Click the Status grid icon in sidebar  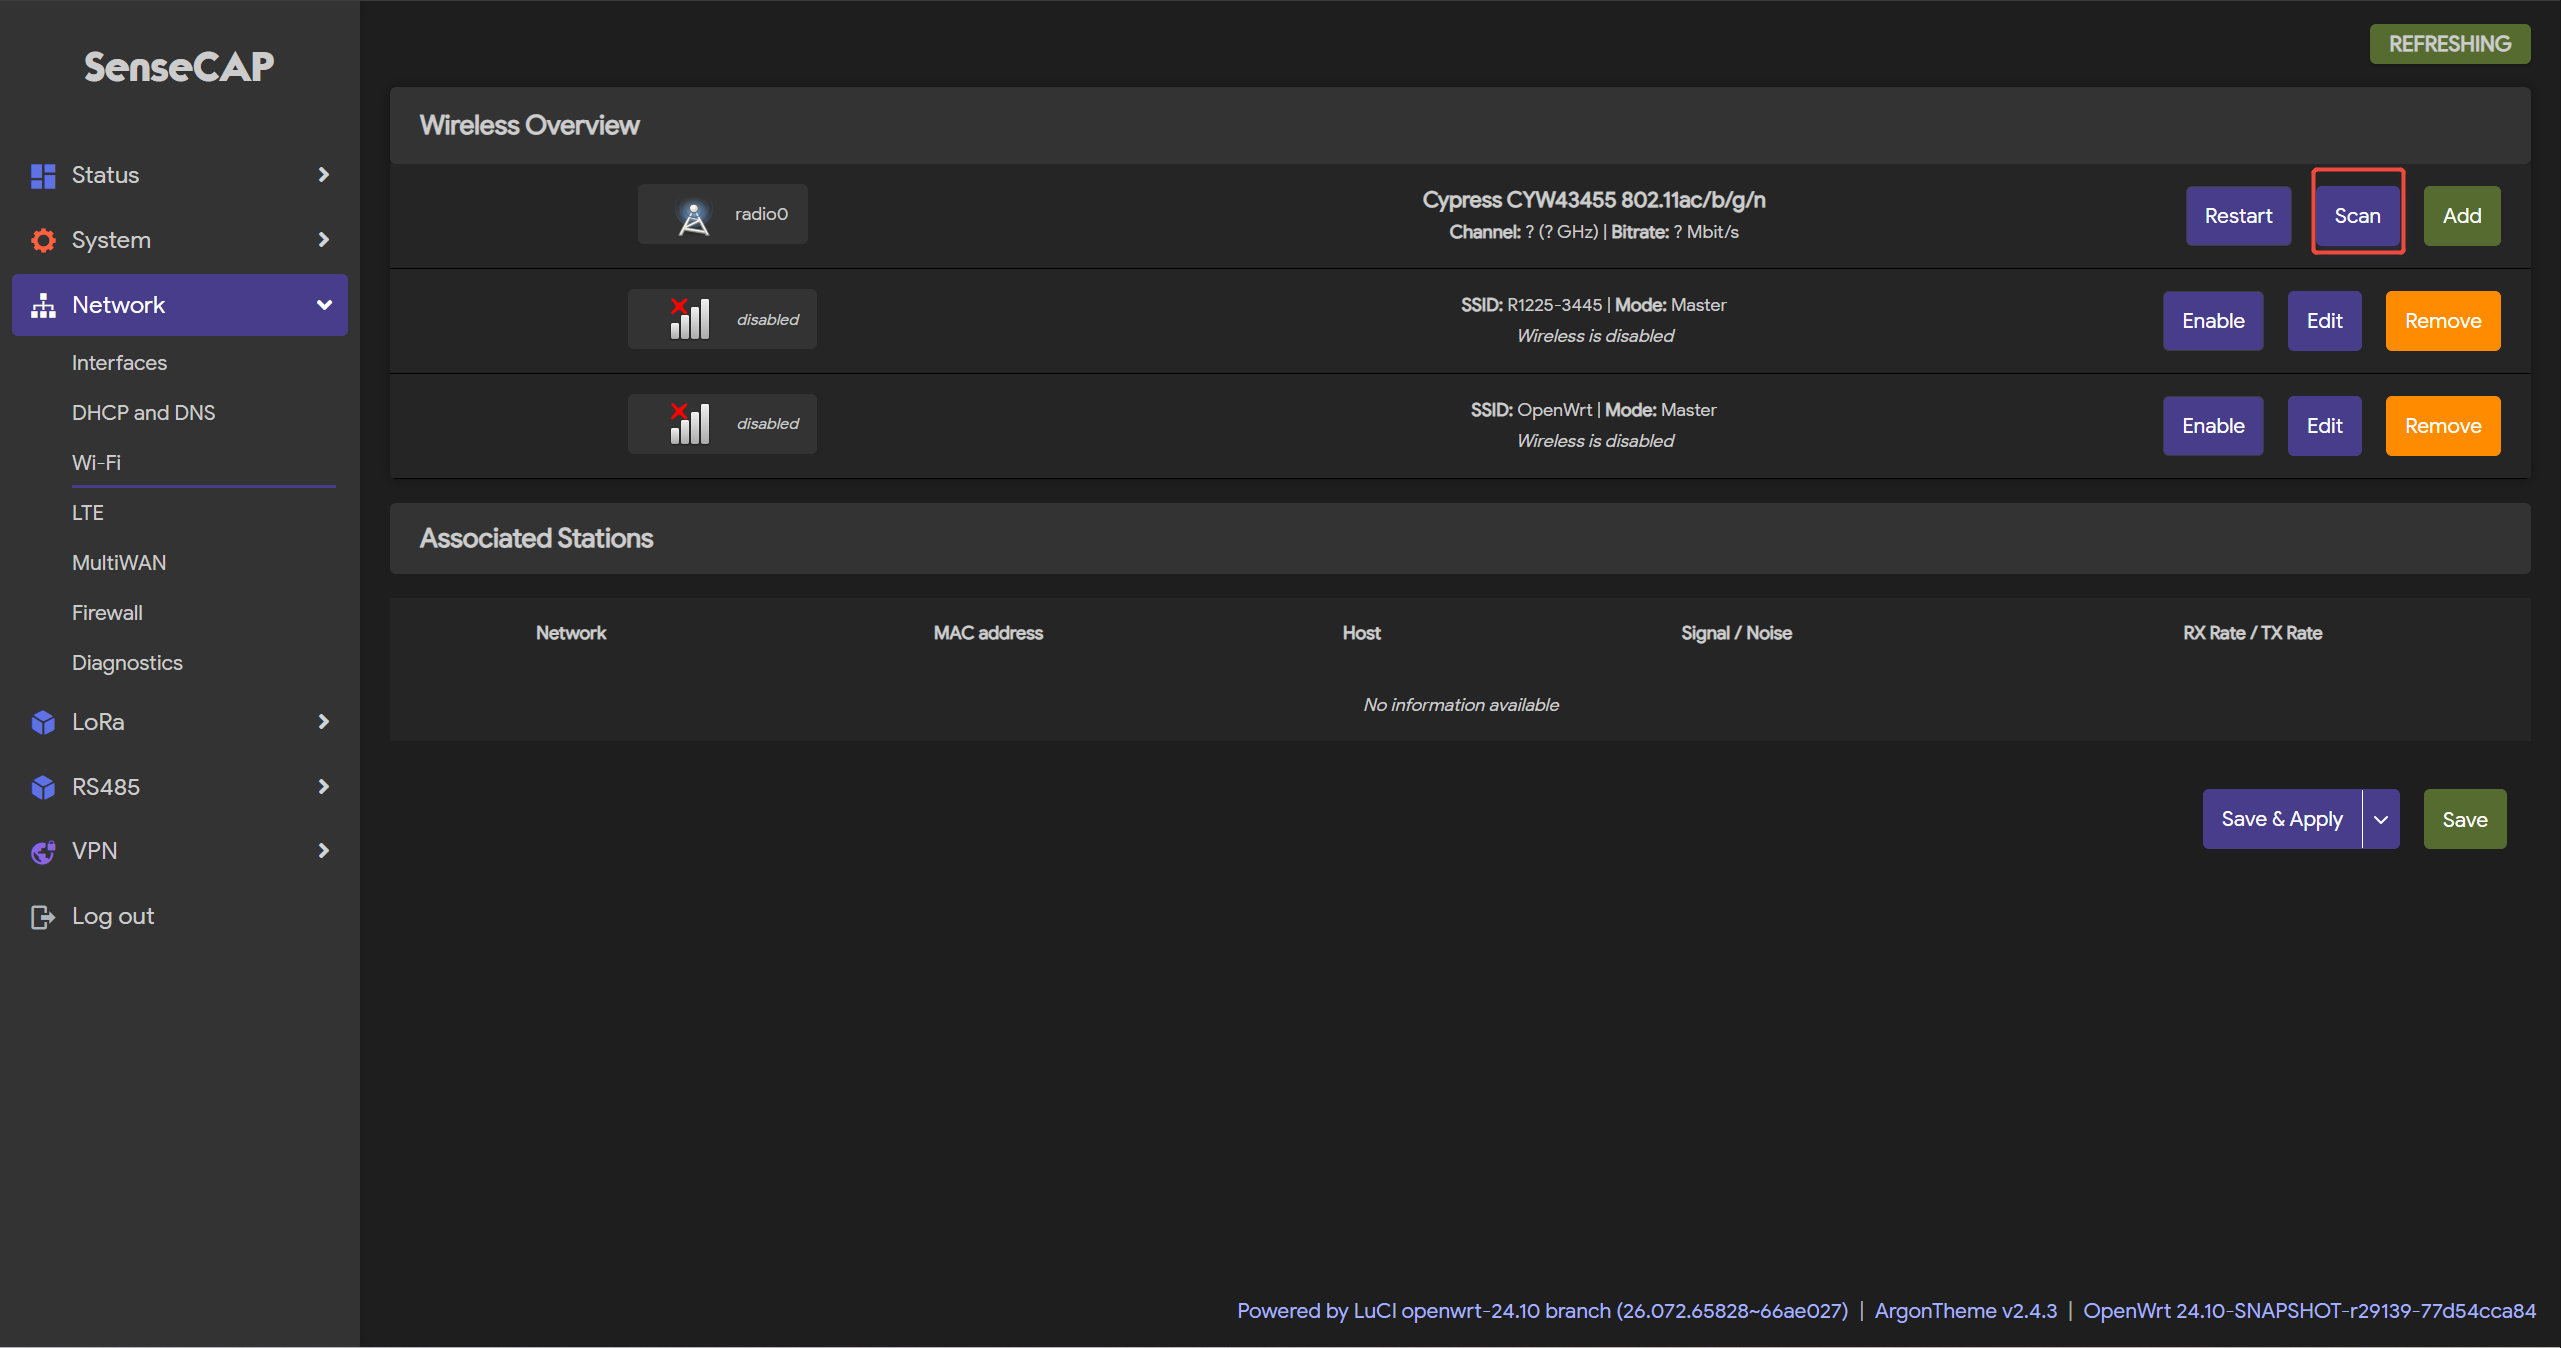43,176
